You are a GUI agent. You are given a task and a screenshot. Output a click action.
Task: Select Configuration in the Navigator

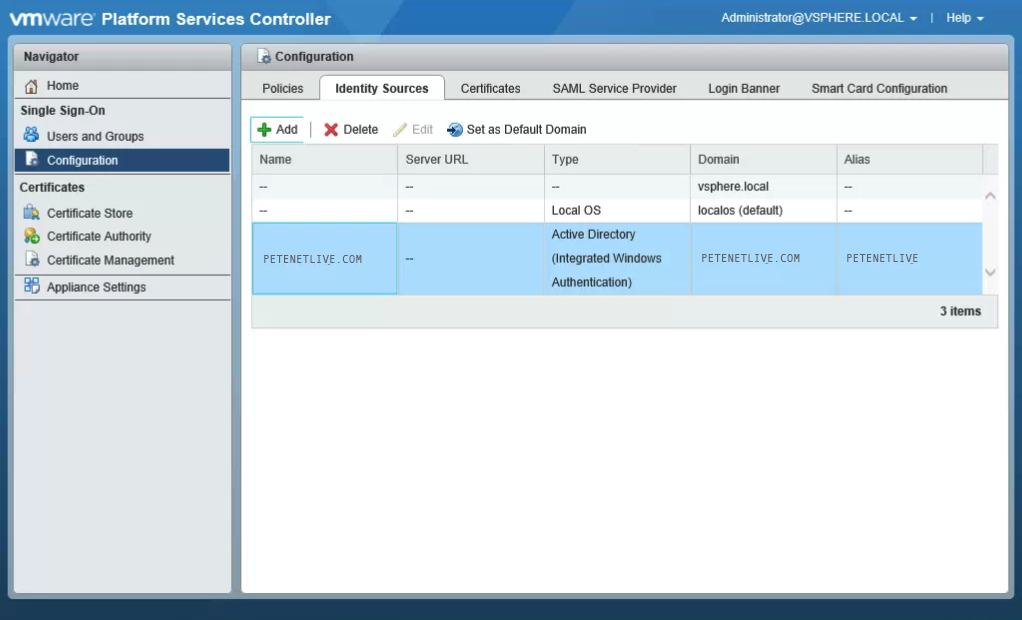pos(123,160)
